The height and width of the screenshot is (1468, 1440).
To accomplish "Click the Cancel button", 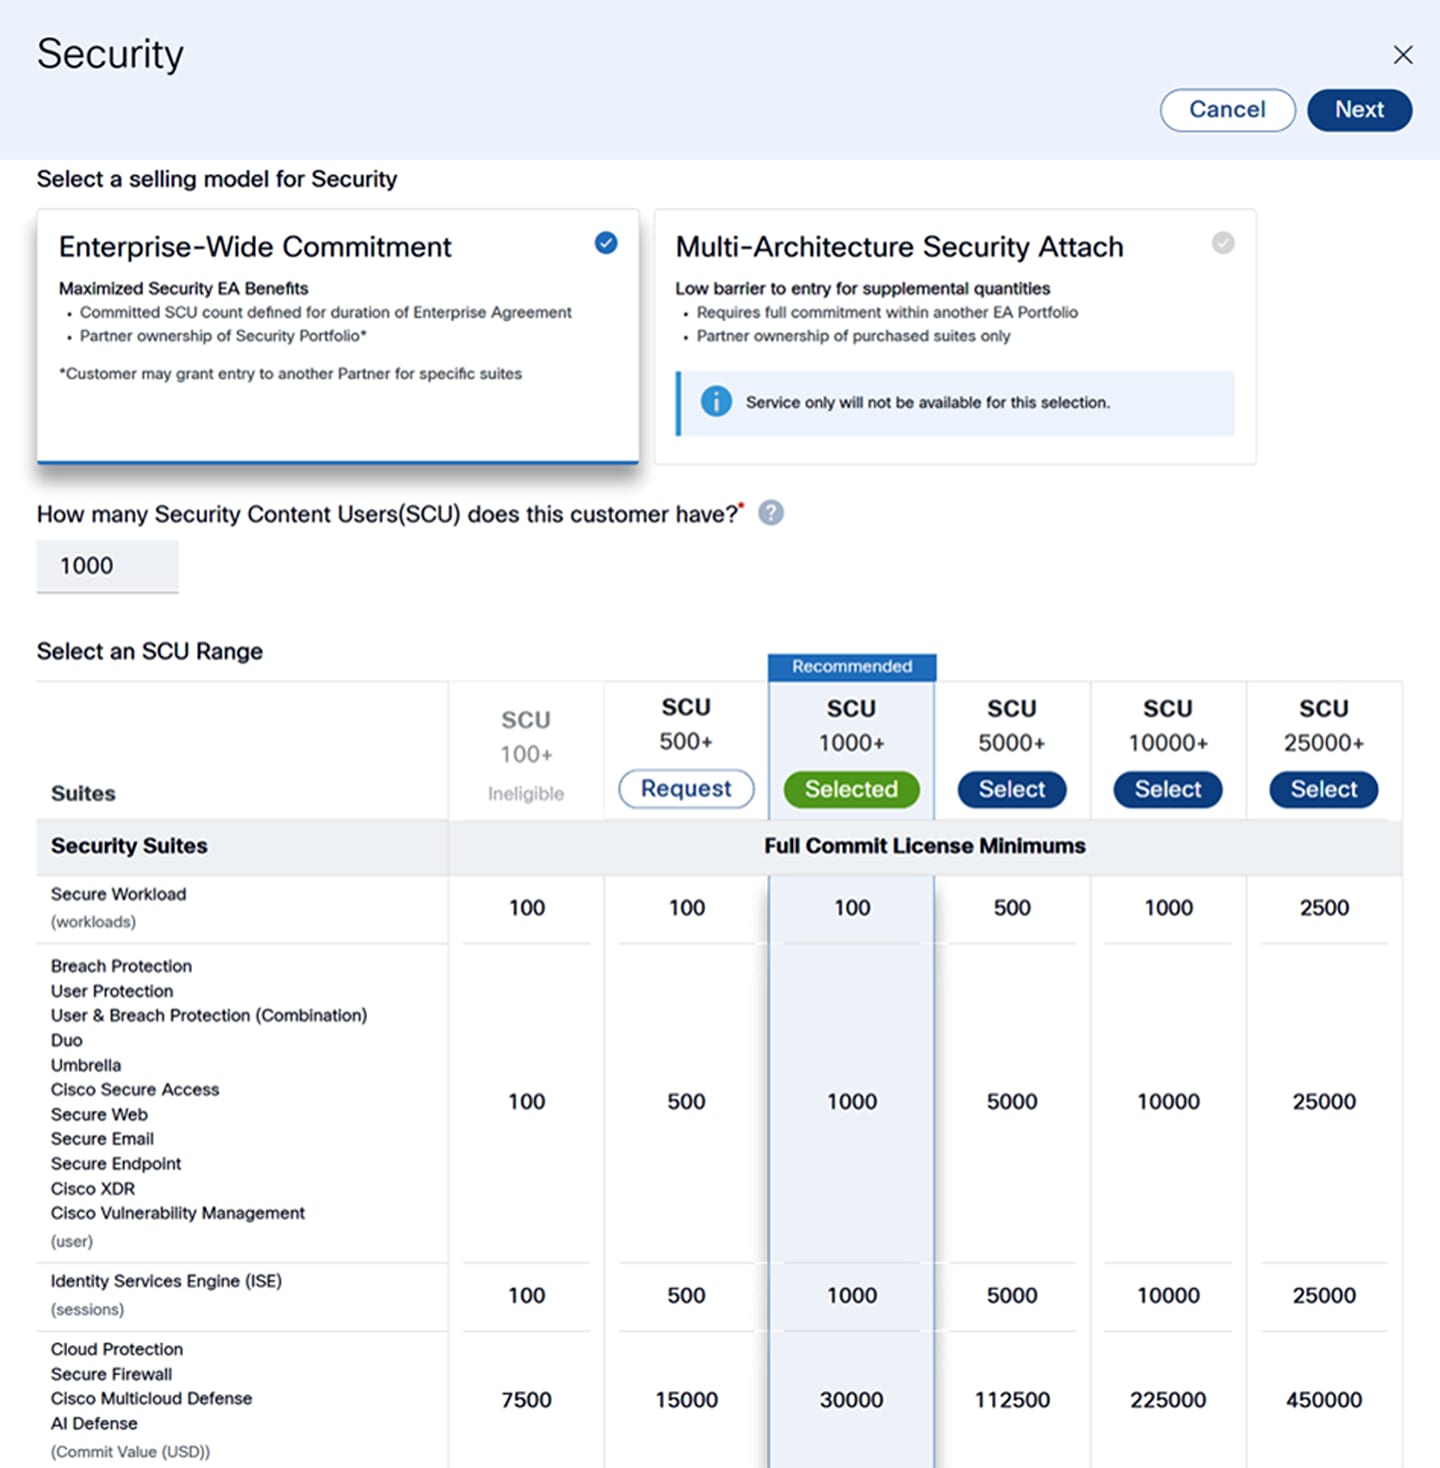I will 1227,110.
